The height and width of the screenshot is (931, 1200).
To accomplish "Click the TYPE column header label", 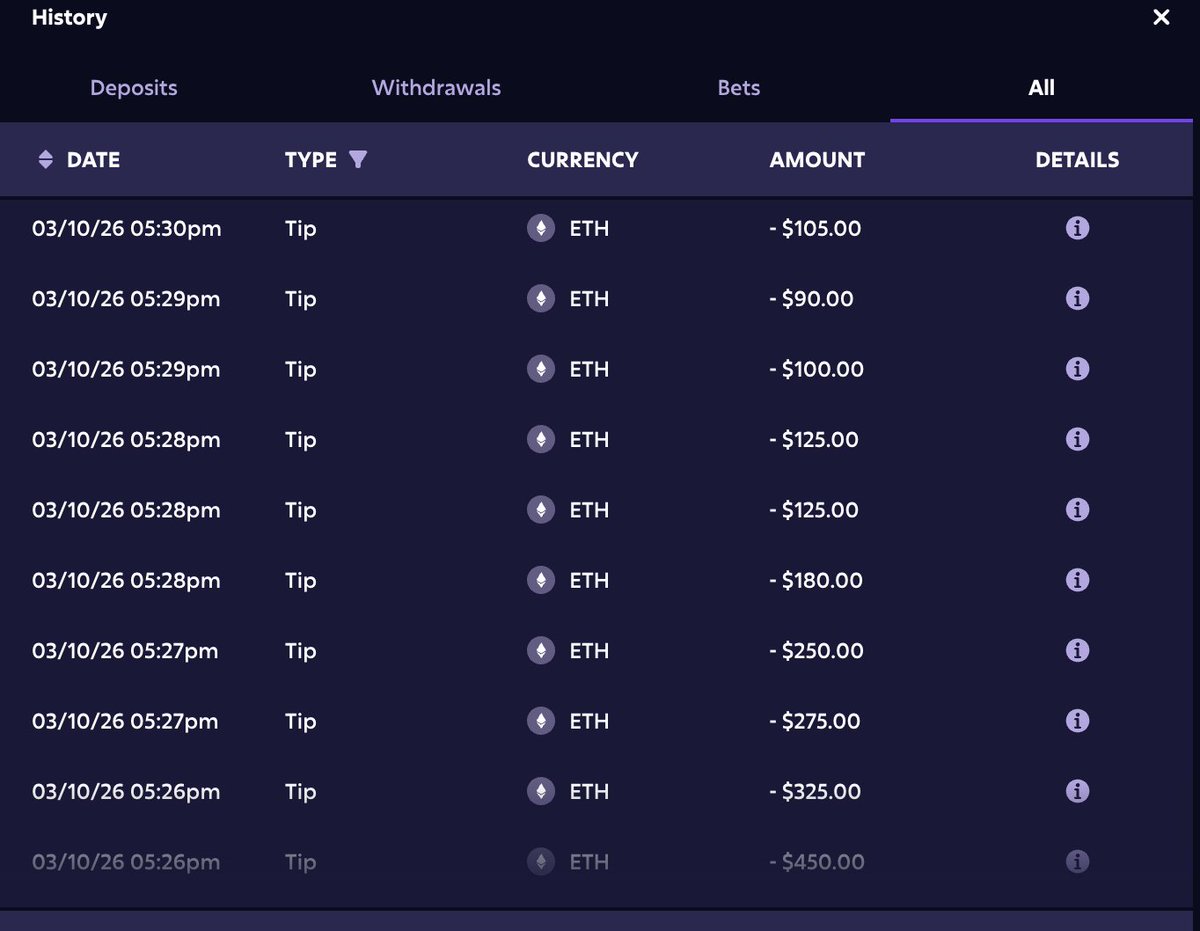I will point(310,160).
